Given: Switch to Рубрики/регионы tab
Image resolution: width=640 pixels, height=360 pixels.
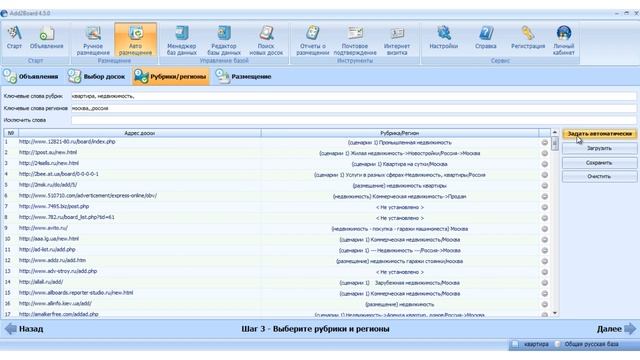Looking at the screenshot, I should pyautogui.click(x=171, y=76).
